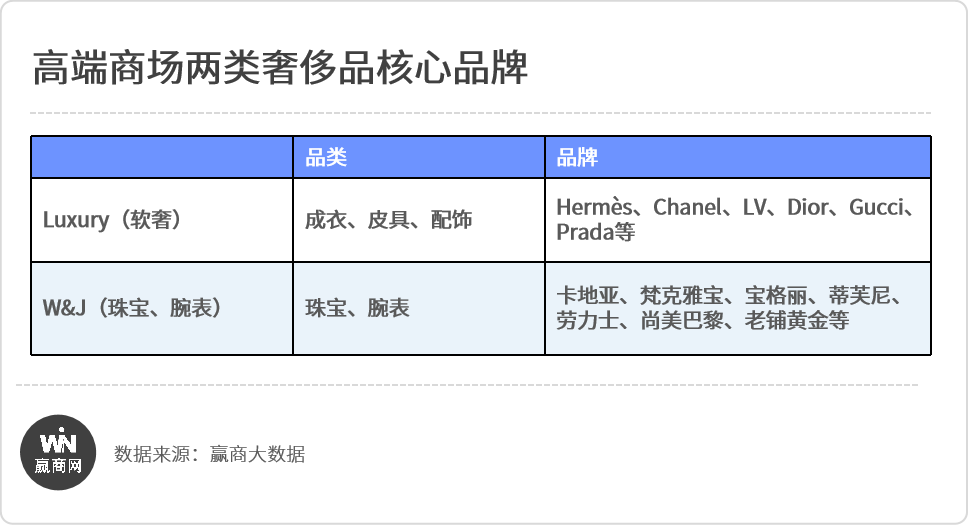Click the 蒂芙尼 brand text
Viewport: 968px width, 525px height.
tap(859, 295)
